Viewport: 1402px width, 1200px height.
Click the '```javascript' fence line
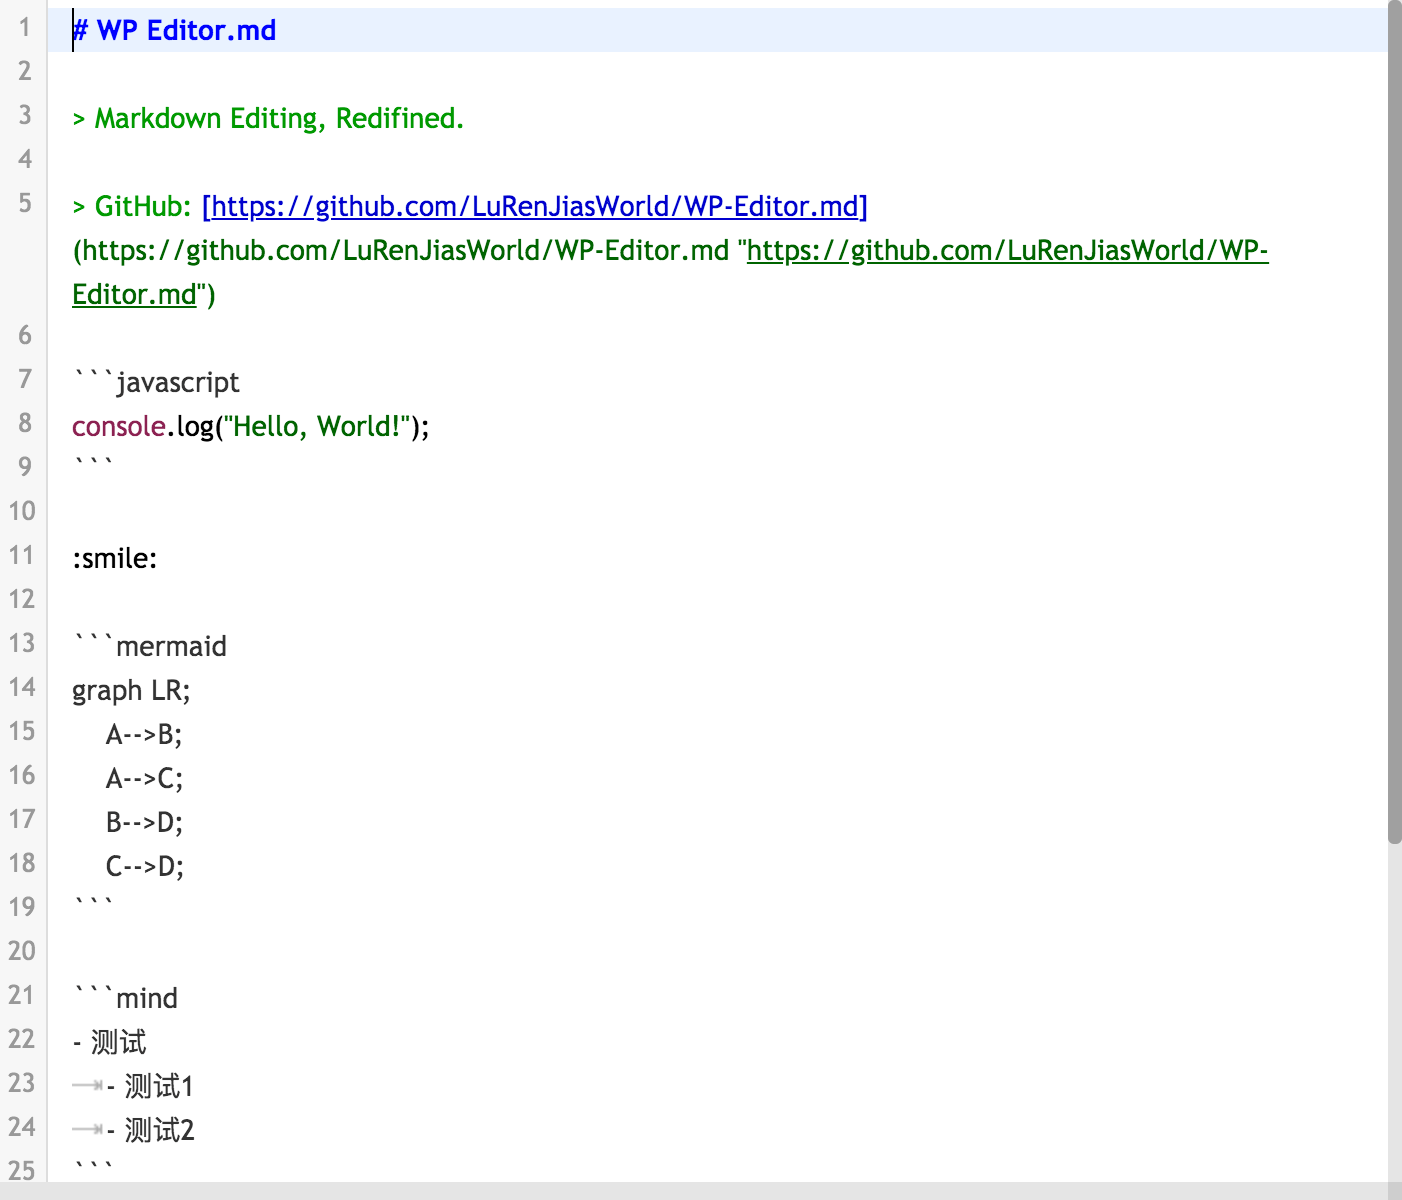(x=156, y=382)
